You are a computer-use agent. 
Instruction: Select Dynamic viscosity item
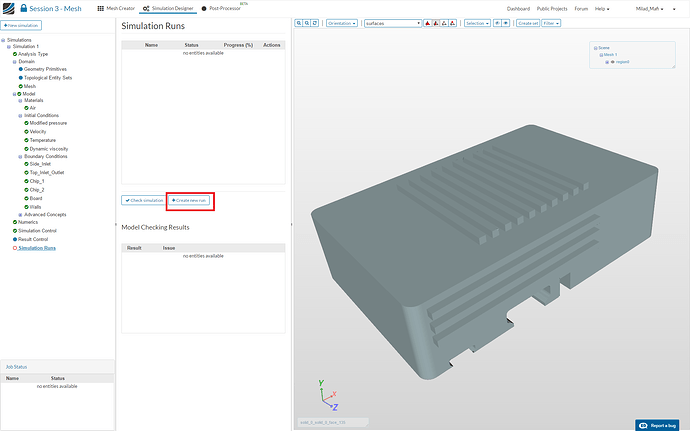[49, 149]
